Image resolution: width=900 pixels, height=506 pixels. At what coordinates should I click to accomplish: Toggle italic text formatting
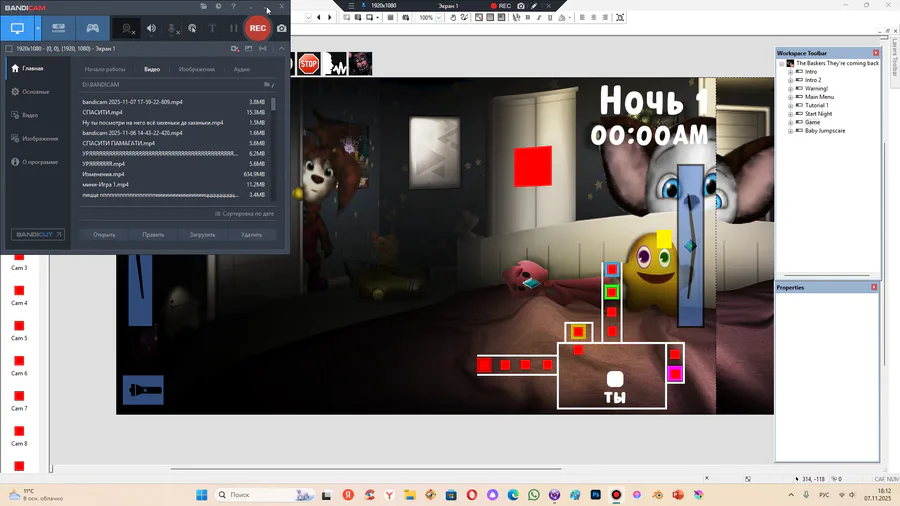539,18
